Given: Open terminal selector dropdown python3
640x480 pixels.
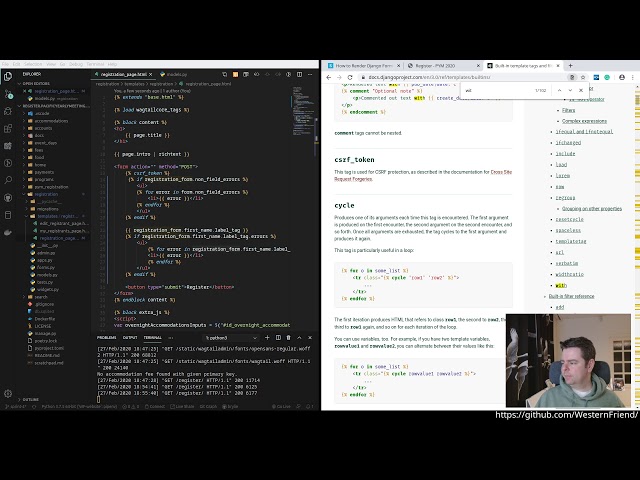Looking at the screenshot, I should (231, 338).
